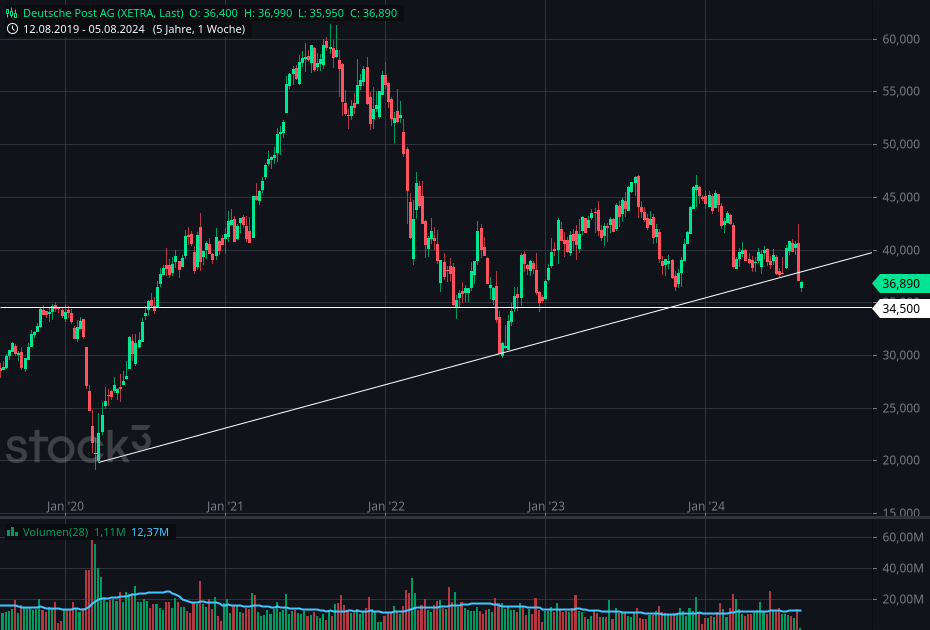Select the Volumen(28) legend entry
The height and width of the screenshot is (630, 930).
(55, 533)
